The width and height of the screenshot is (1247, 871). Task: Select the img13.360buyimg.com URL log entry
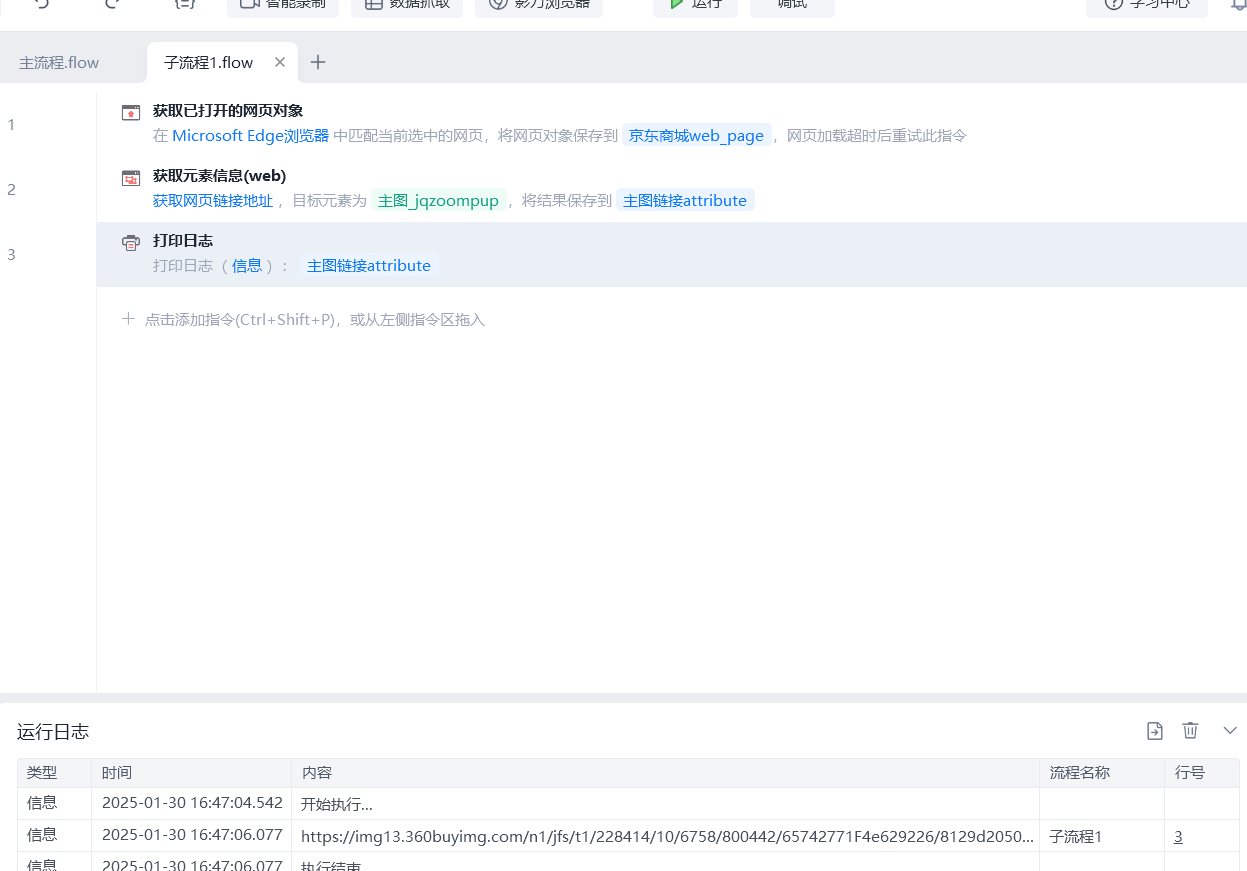point(667,837)
